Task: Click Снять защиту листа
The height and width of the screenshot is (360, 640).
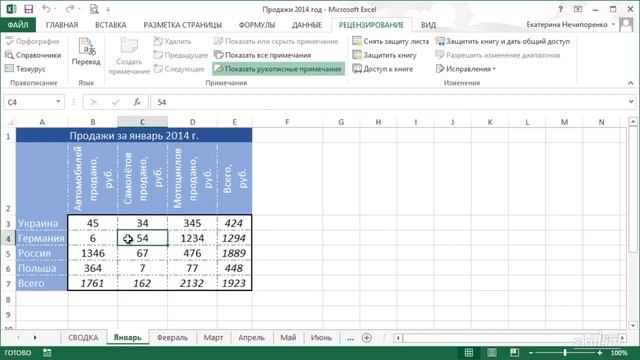Action: [x=391, y=41]
